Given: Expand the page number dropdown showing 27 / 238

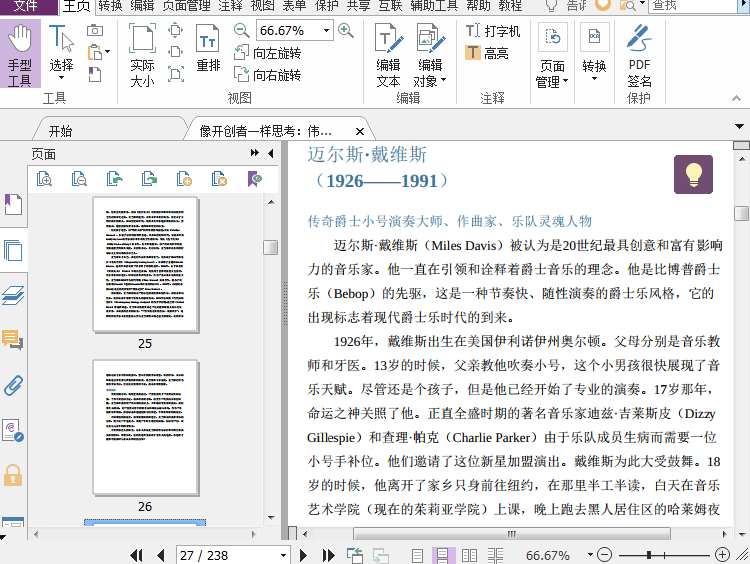Looking at the screenshot, I should 283,555.
